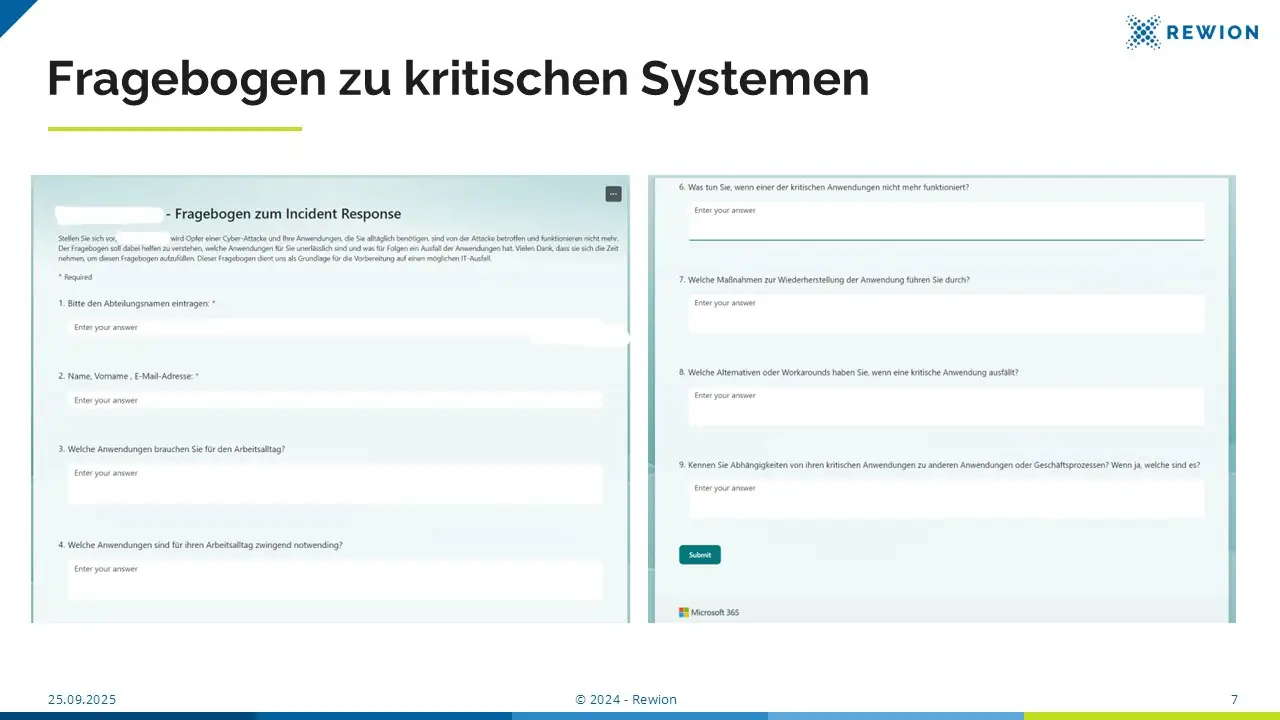
Task: Select the slide title Fragebogen zu kritischen Systemen
Action: point(458,80)
